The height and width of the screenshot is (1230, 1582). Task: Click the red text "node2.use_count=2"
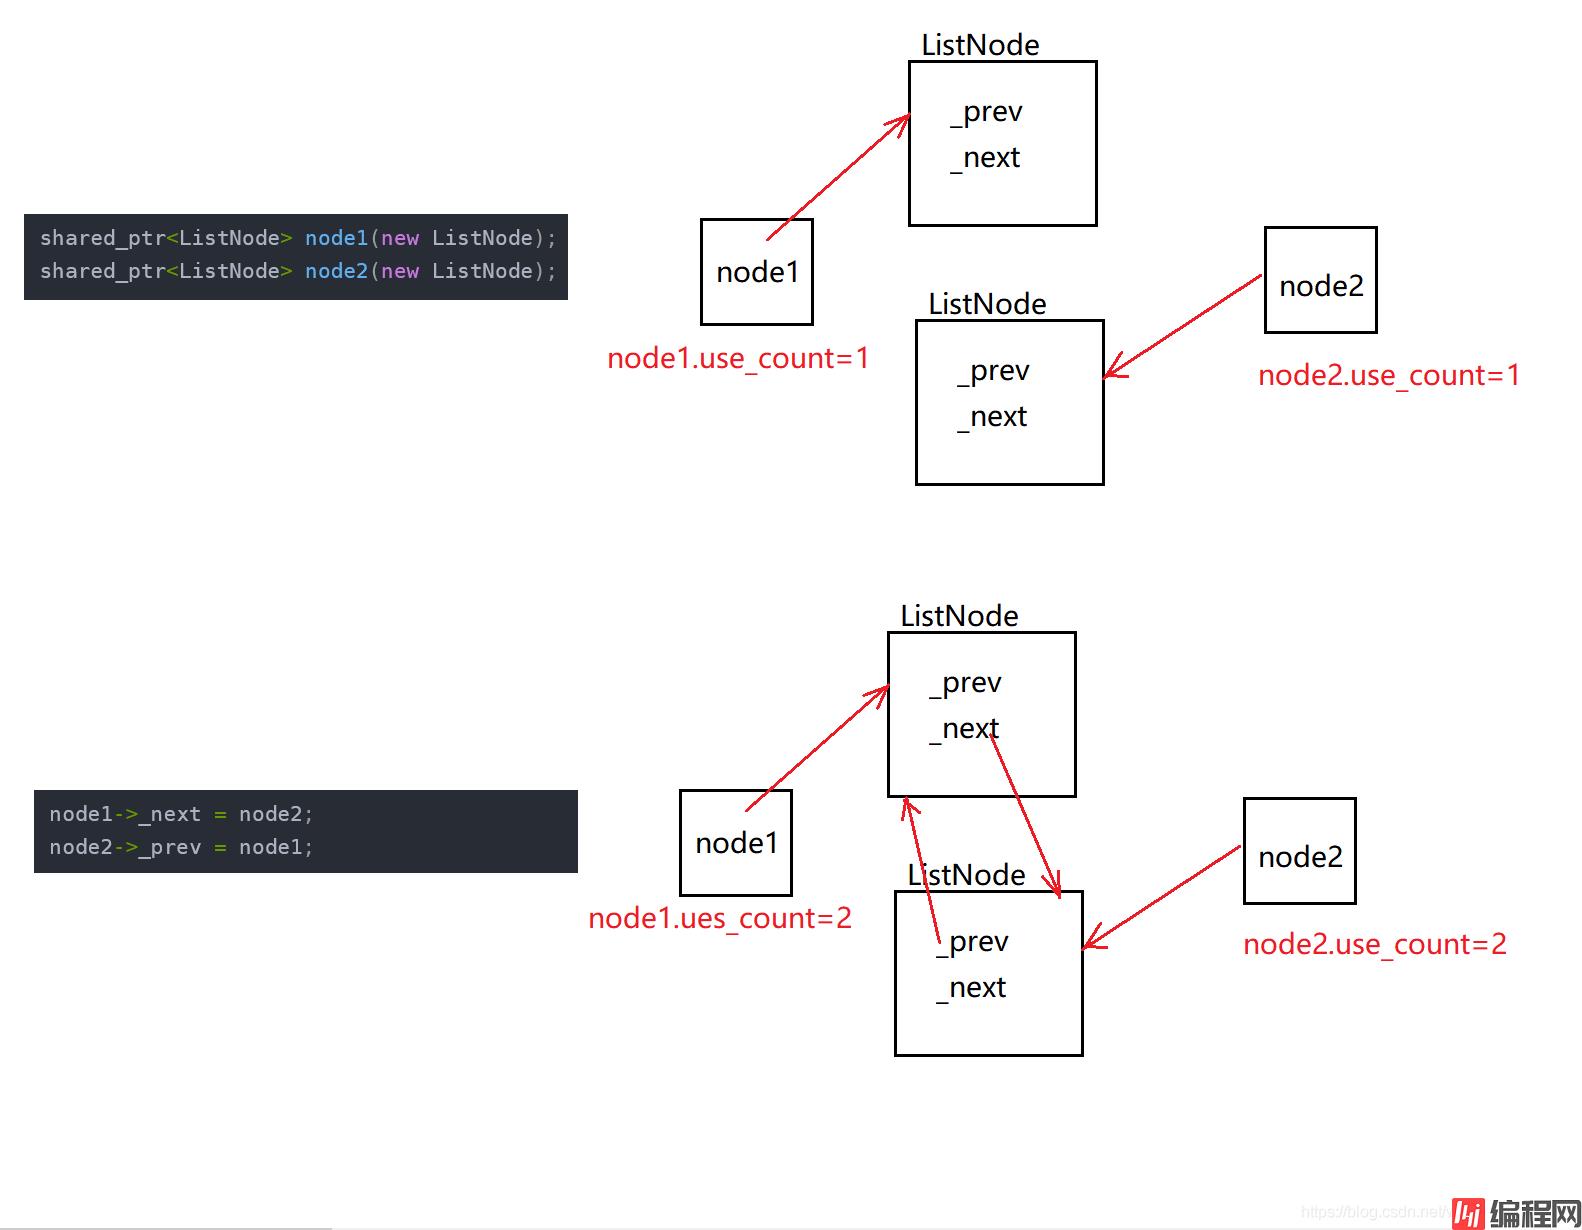(x=1375, y=944)
